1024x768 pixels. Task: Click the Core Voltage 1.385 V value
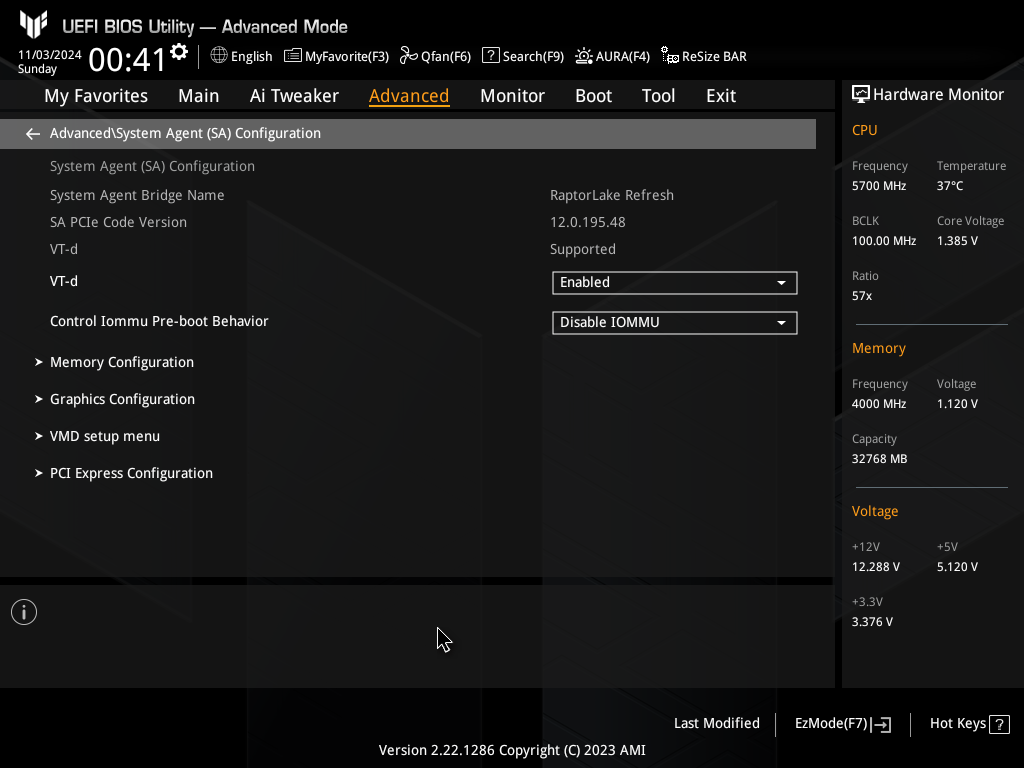tap(957, 241)
